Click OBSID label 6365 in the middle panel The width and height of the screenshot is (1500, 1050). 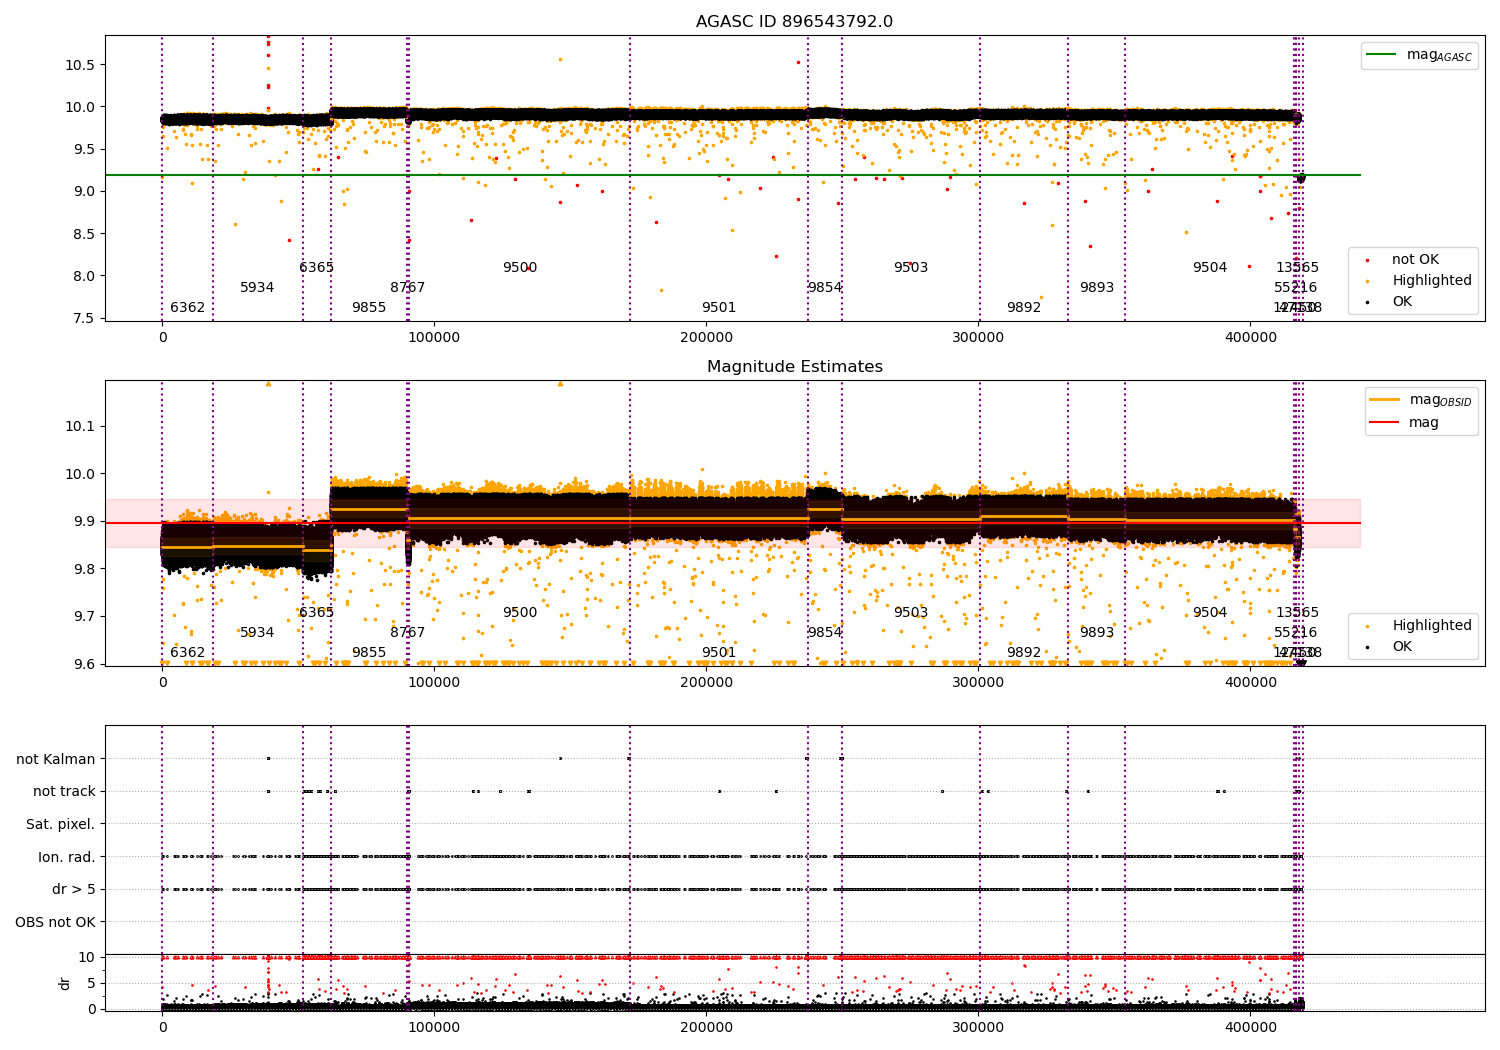click(316, 613)
